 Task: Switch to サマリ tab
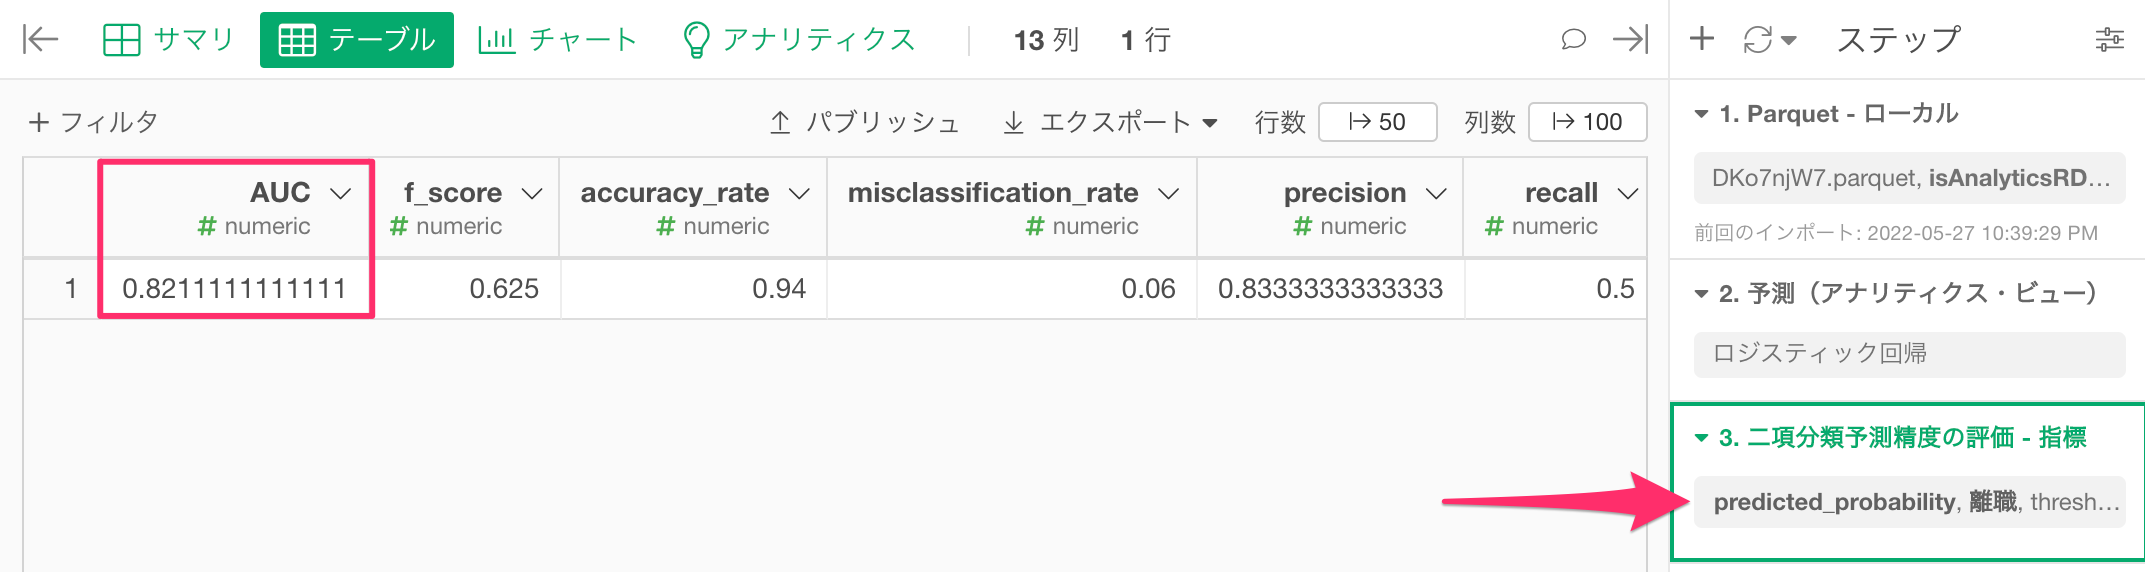pos(168,40)
